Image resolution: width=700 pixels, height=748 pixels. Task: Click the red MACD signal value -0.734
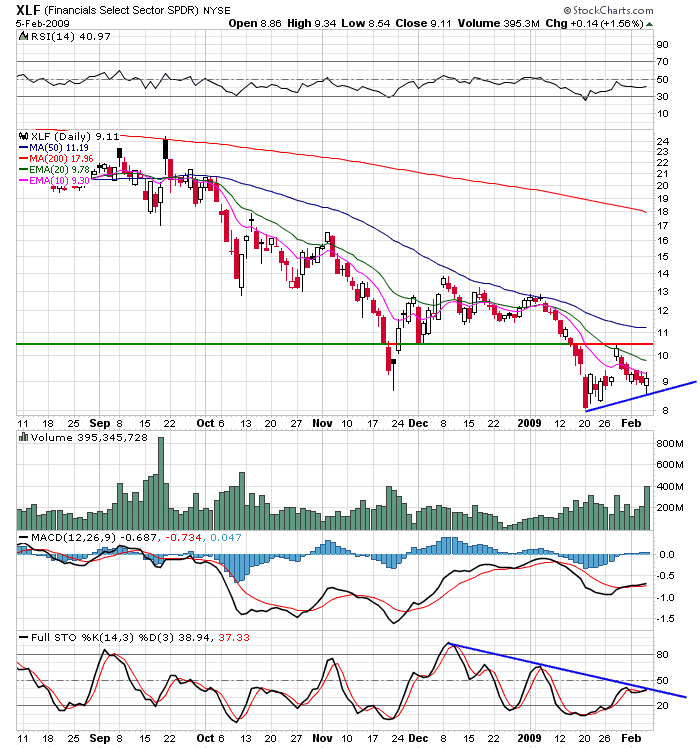pyautogui.click(x=183, y=538)
